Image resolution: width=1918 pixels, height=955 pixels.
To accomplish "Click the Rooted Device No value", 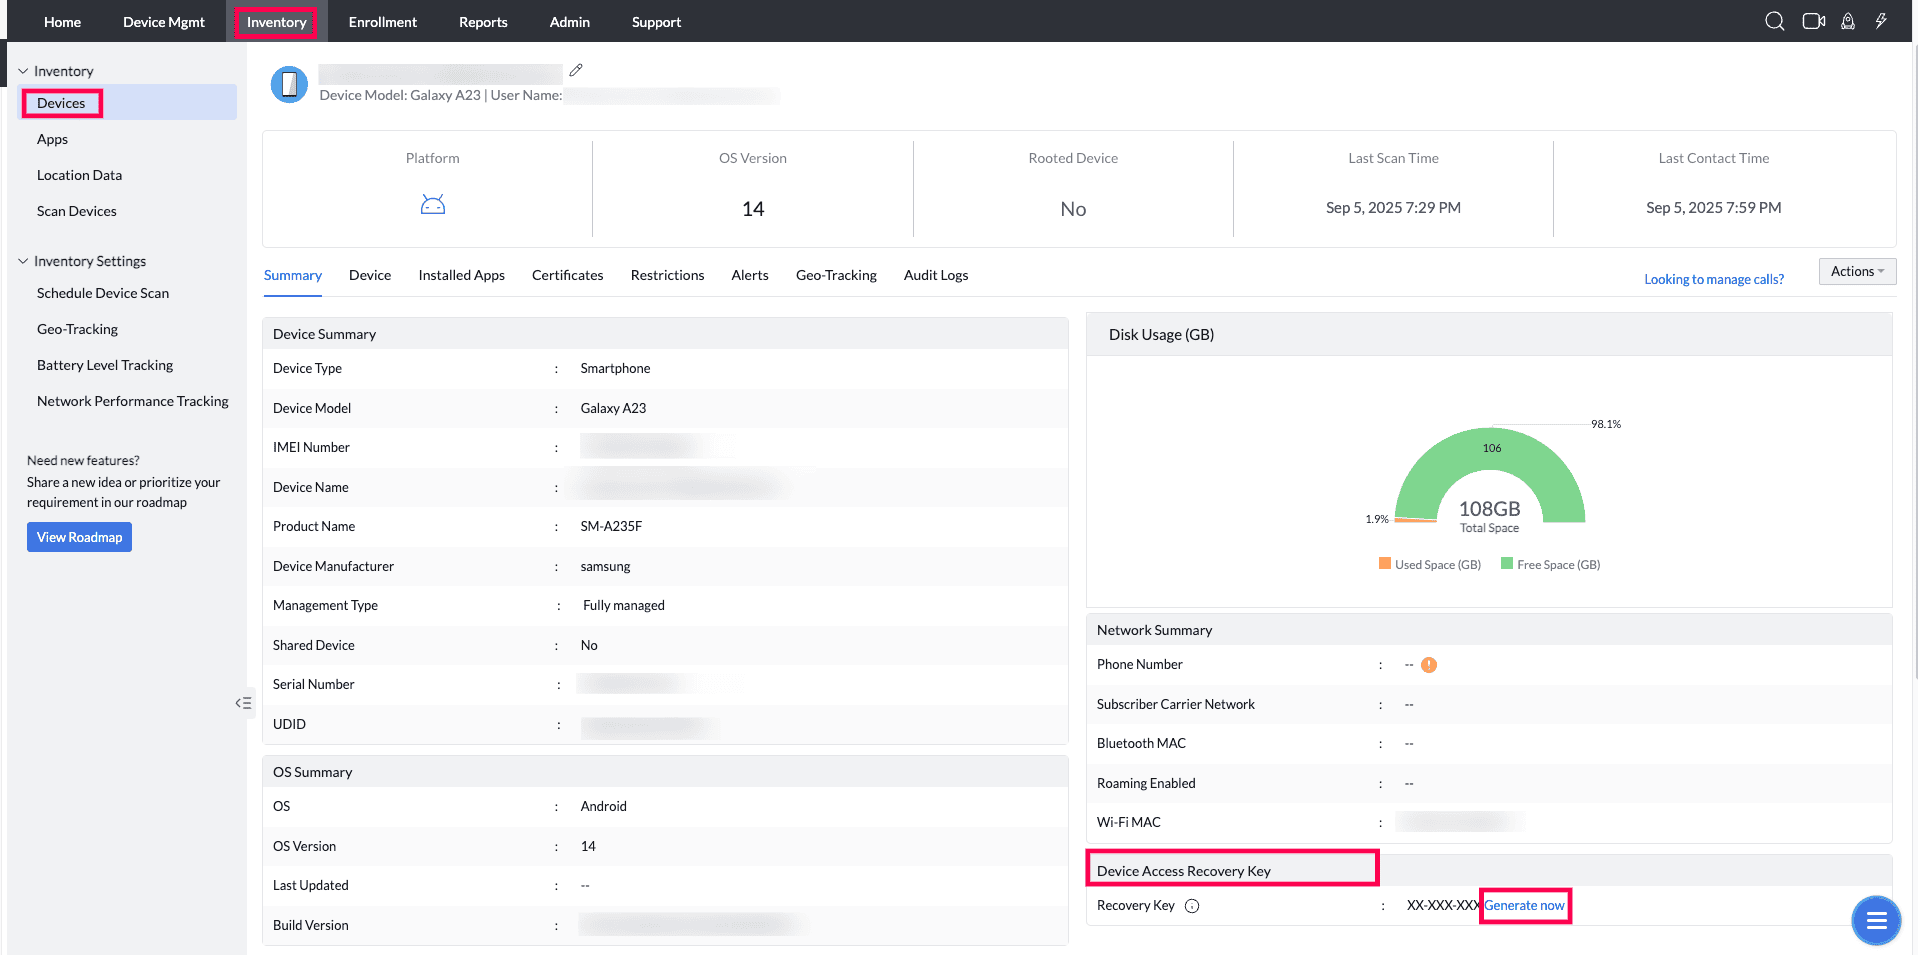I will coord(1073,209).
